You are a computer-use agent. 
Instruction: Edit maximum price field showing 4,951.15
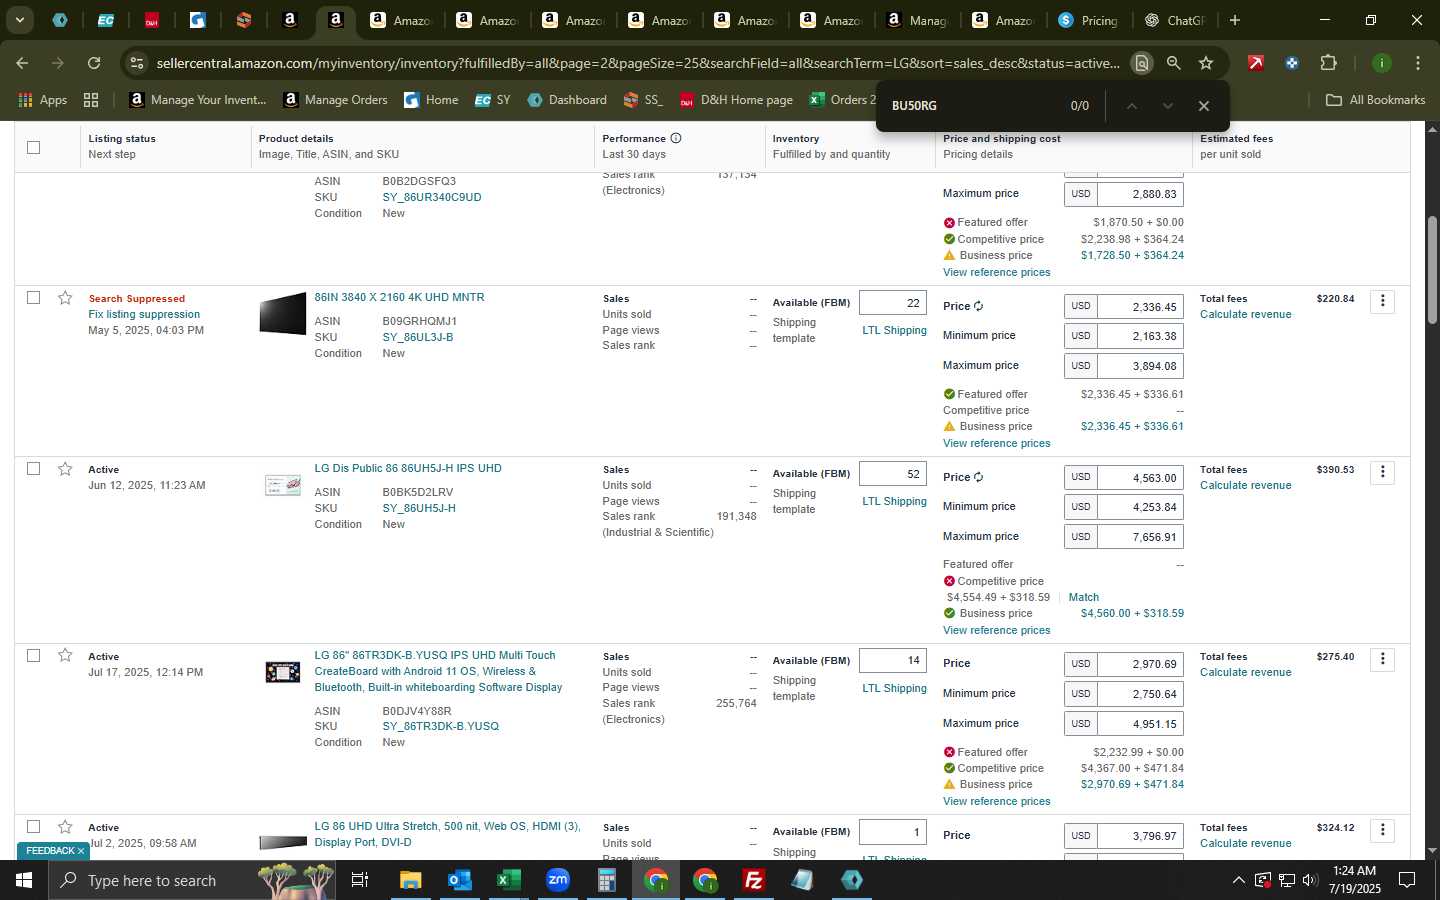[x=1140, y=723]
